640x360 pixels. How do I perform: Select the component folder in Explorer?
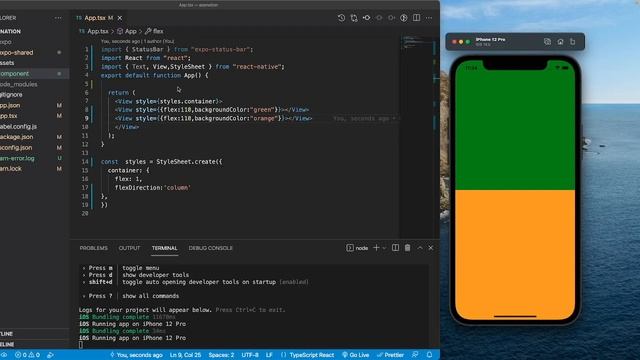tap(33, 73)
